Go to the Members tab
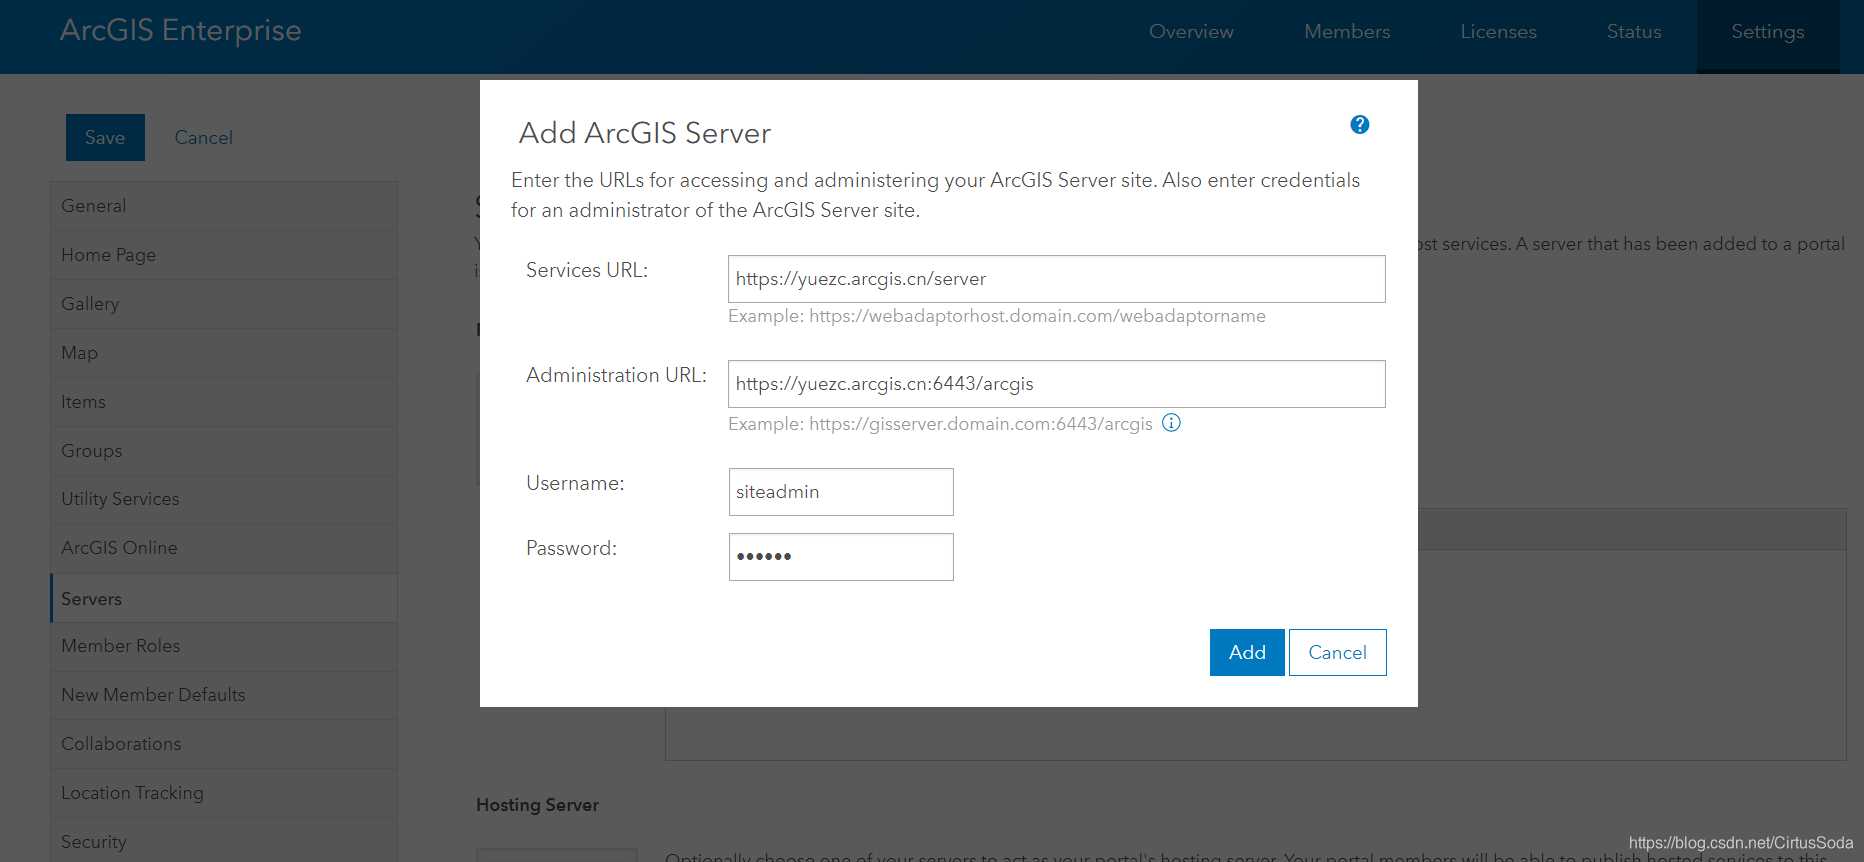 pyautogui.click(x=1347, y=32)
